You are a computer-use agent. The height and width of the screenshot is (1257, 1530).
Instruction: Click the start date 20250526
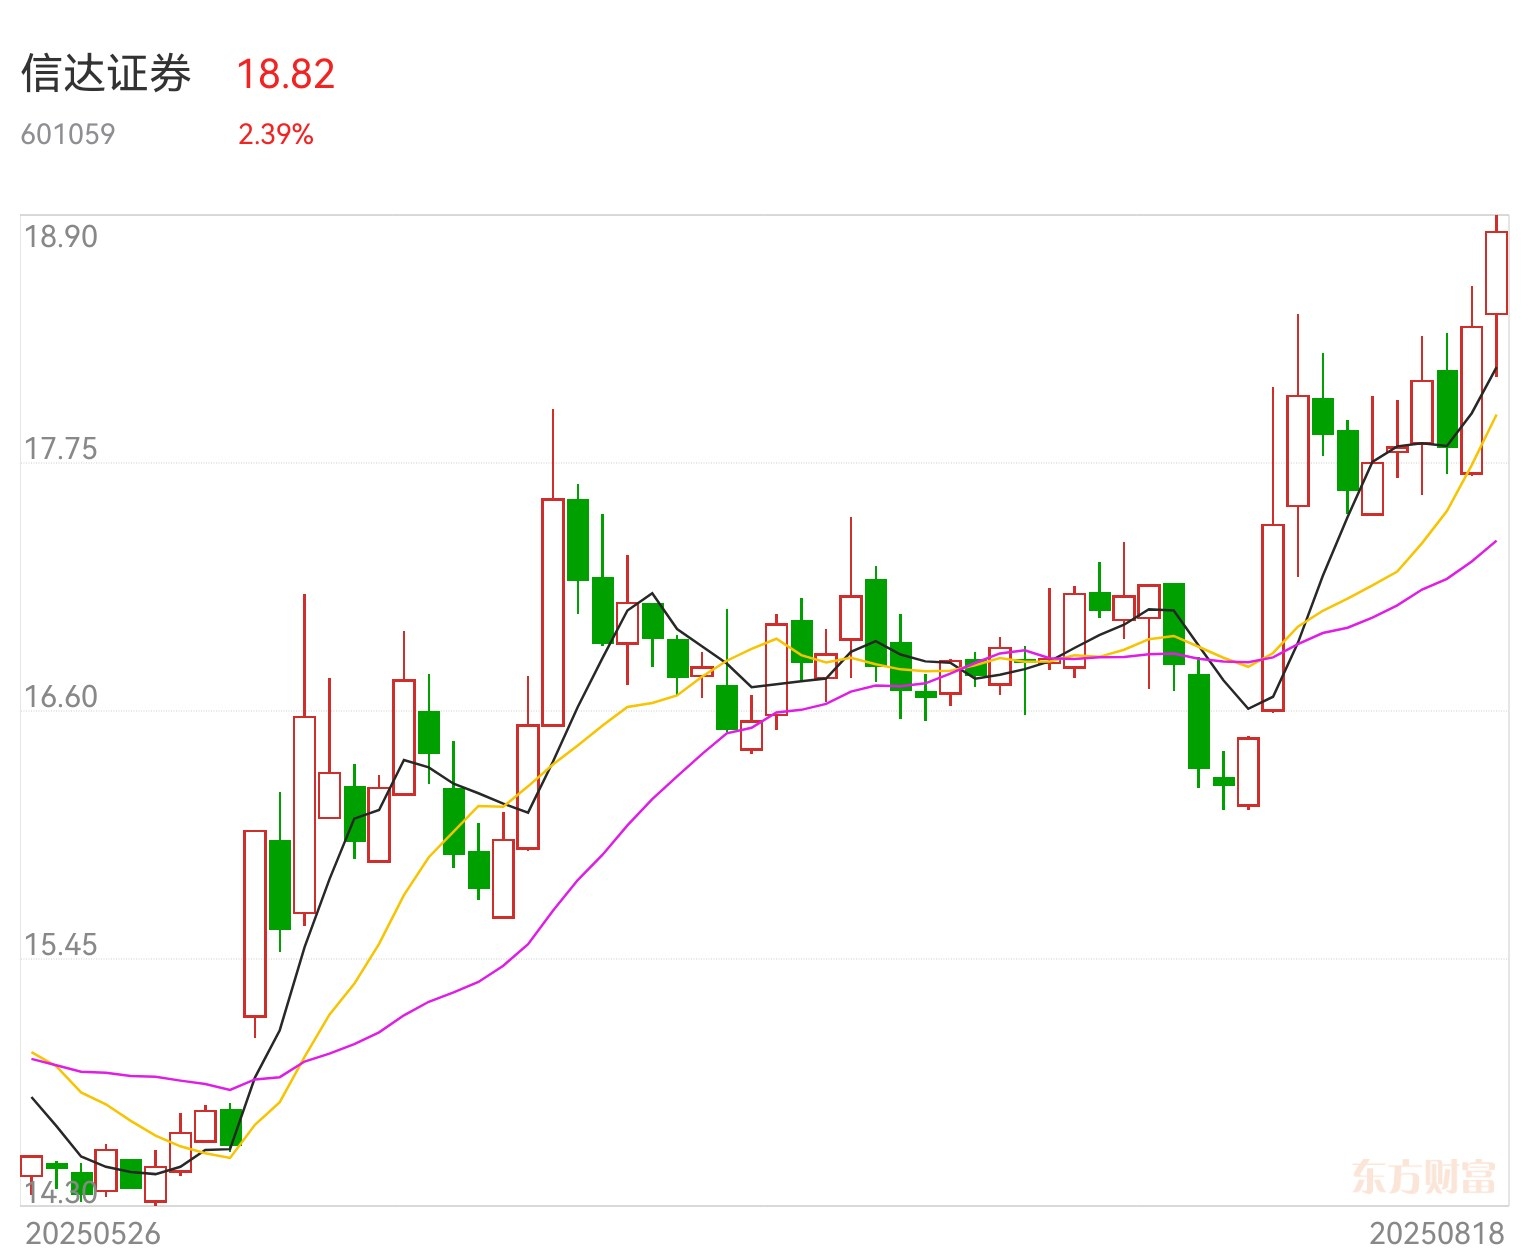93,1233
